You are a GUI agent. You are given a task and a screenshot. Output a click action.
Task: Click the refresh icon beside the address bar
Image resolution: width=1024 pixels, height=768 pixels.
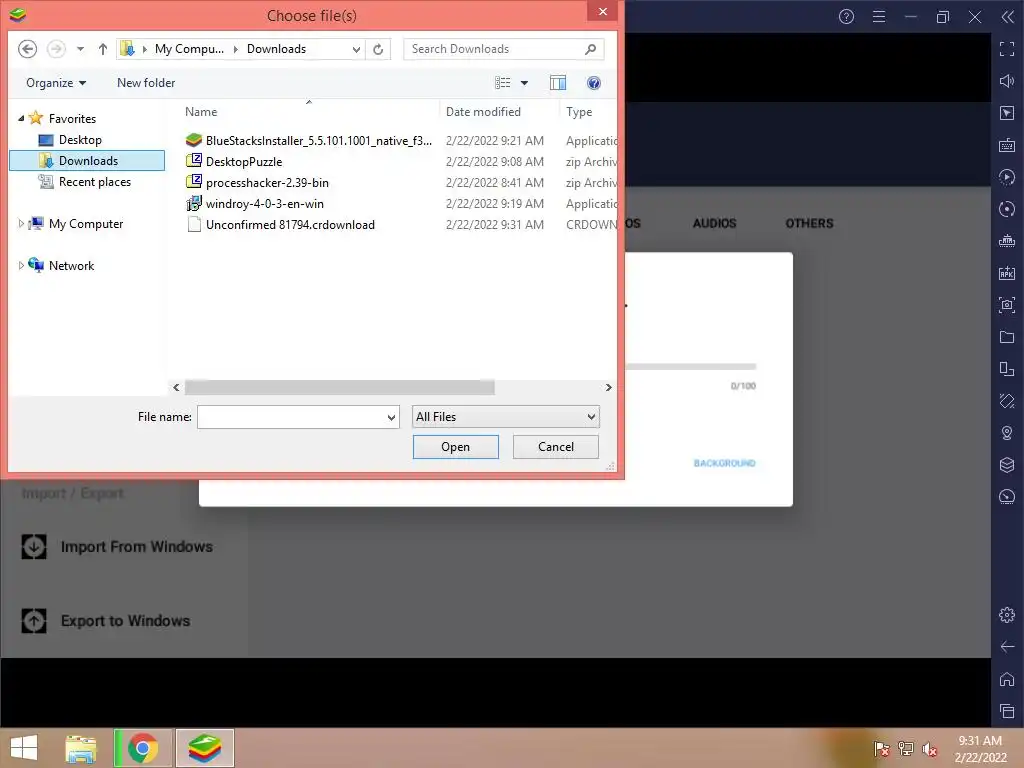(378, 50)
